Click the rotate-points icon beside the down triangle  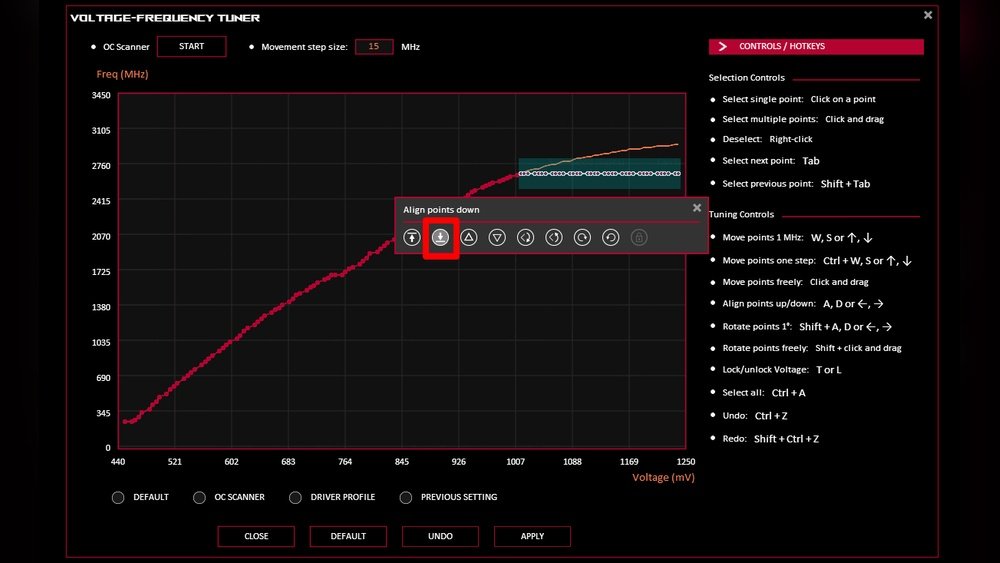coord(525,237)
